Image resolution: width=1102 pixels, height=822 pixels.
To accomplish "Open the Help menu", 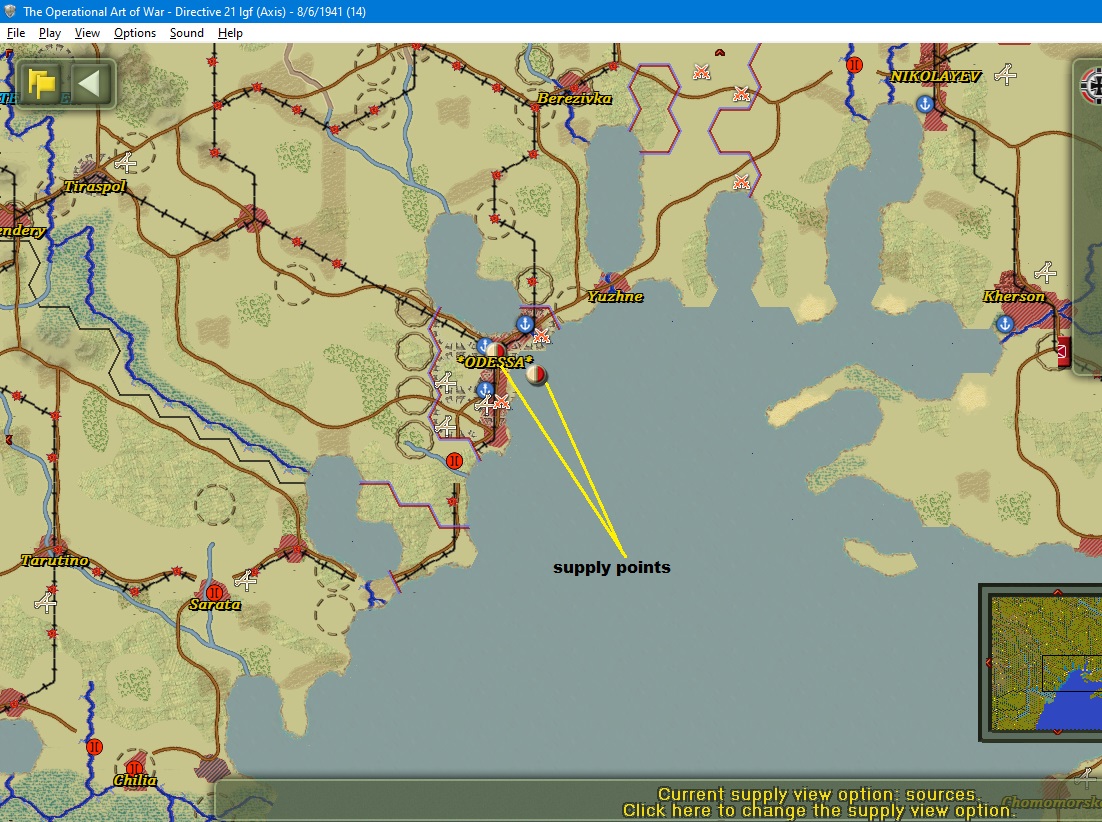I will click(x=230, y=33).
